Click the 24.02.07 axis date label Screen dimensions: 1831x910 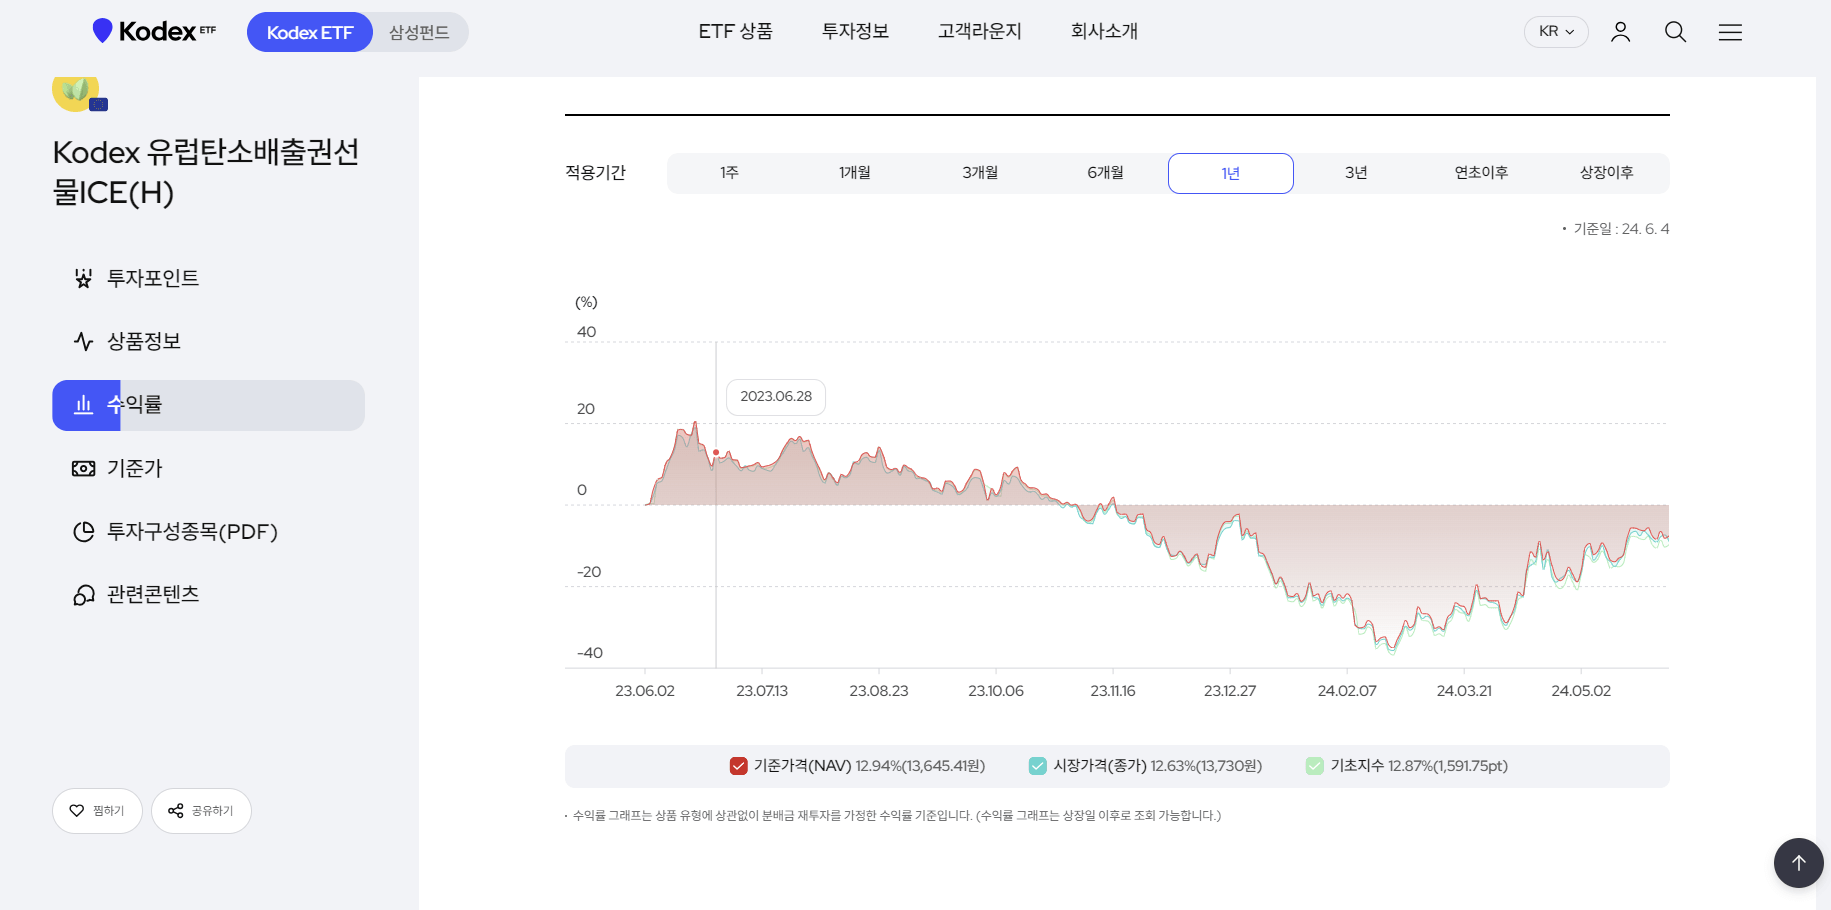(x=1347, y=691)
